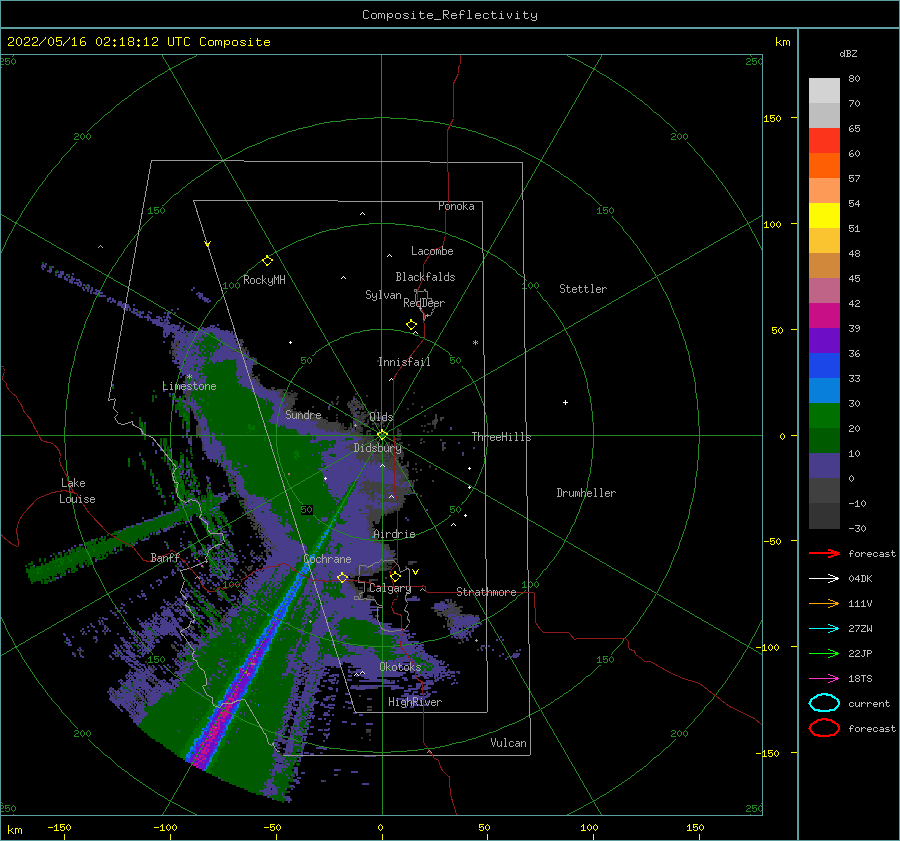Click the yellow V marker near Calgary
900x841 pixels.
click(415, 572)
